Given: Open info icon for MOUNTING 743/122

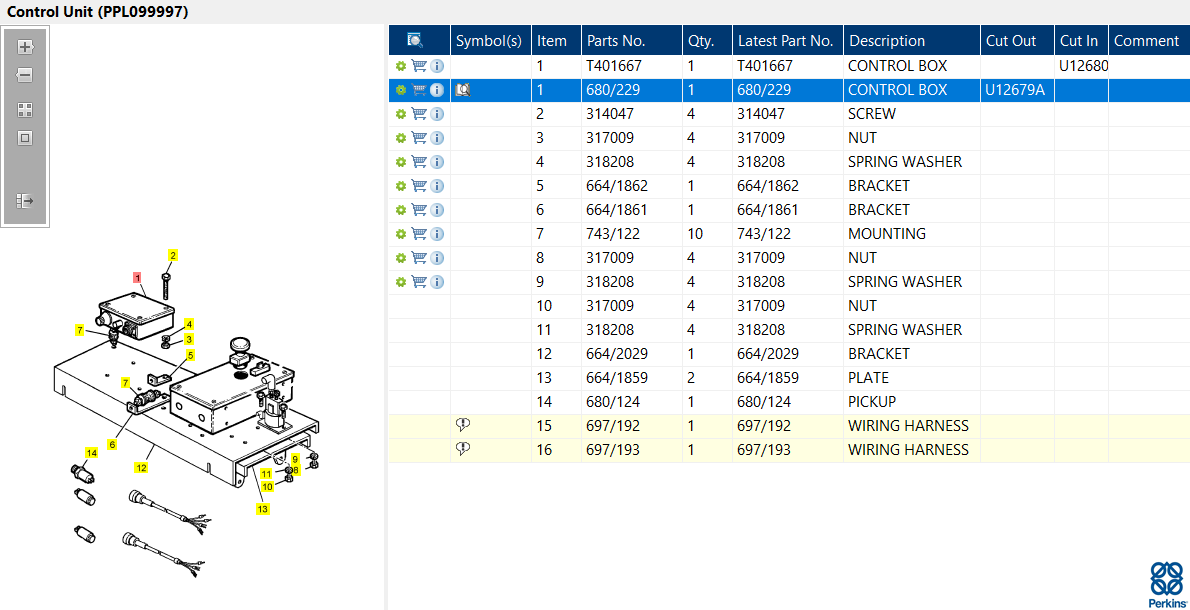Looking at the screenshot, I should click(436, 234).
